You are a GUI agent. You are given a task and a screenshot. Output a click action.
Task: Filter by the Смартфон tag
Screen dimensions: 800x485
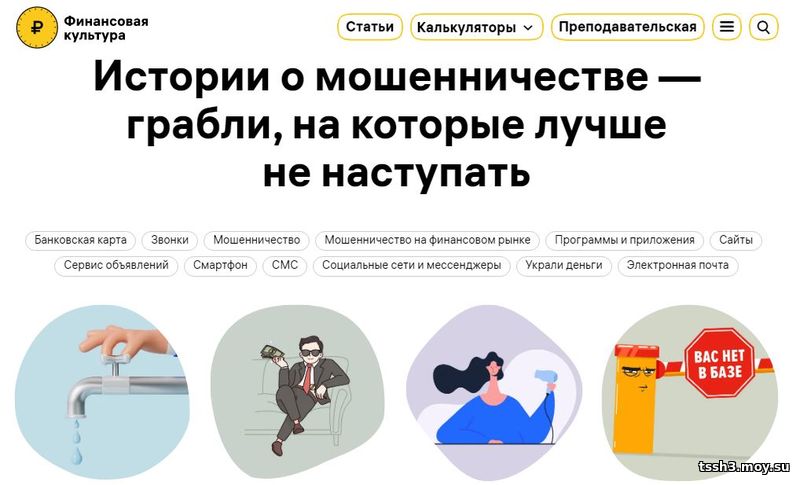click(x=220, y=266)
